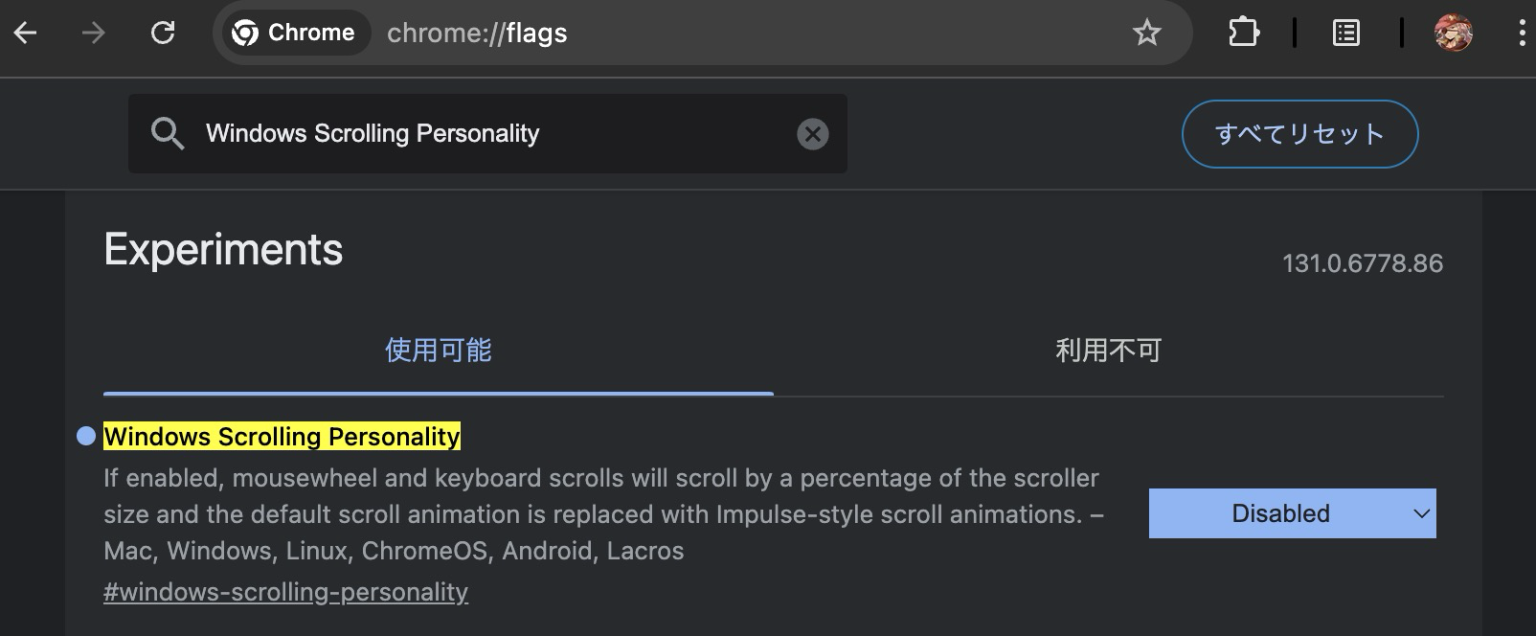Viewport: 1536px width, 636px height.
Task: Follow the #windows-scrolling-personality anchor link
Action: tap(285, 592)
